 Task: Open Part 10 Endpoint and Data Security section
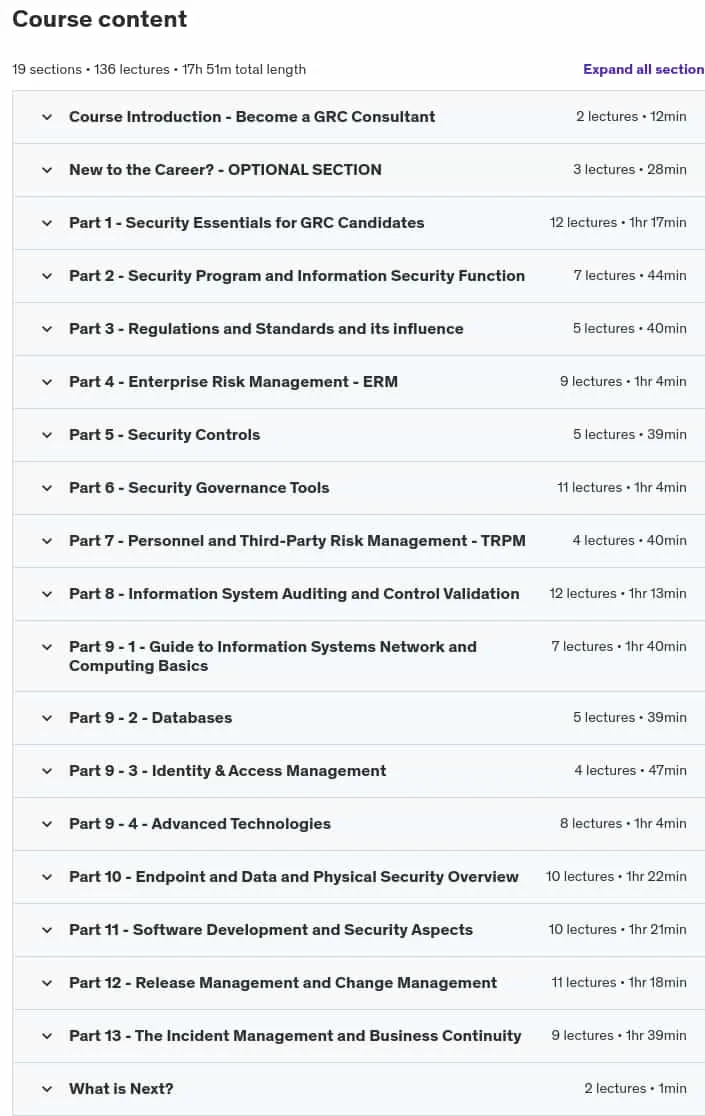(359, 877)
